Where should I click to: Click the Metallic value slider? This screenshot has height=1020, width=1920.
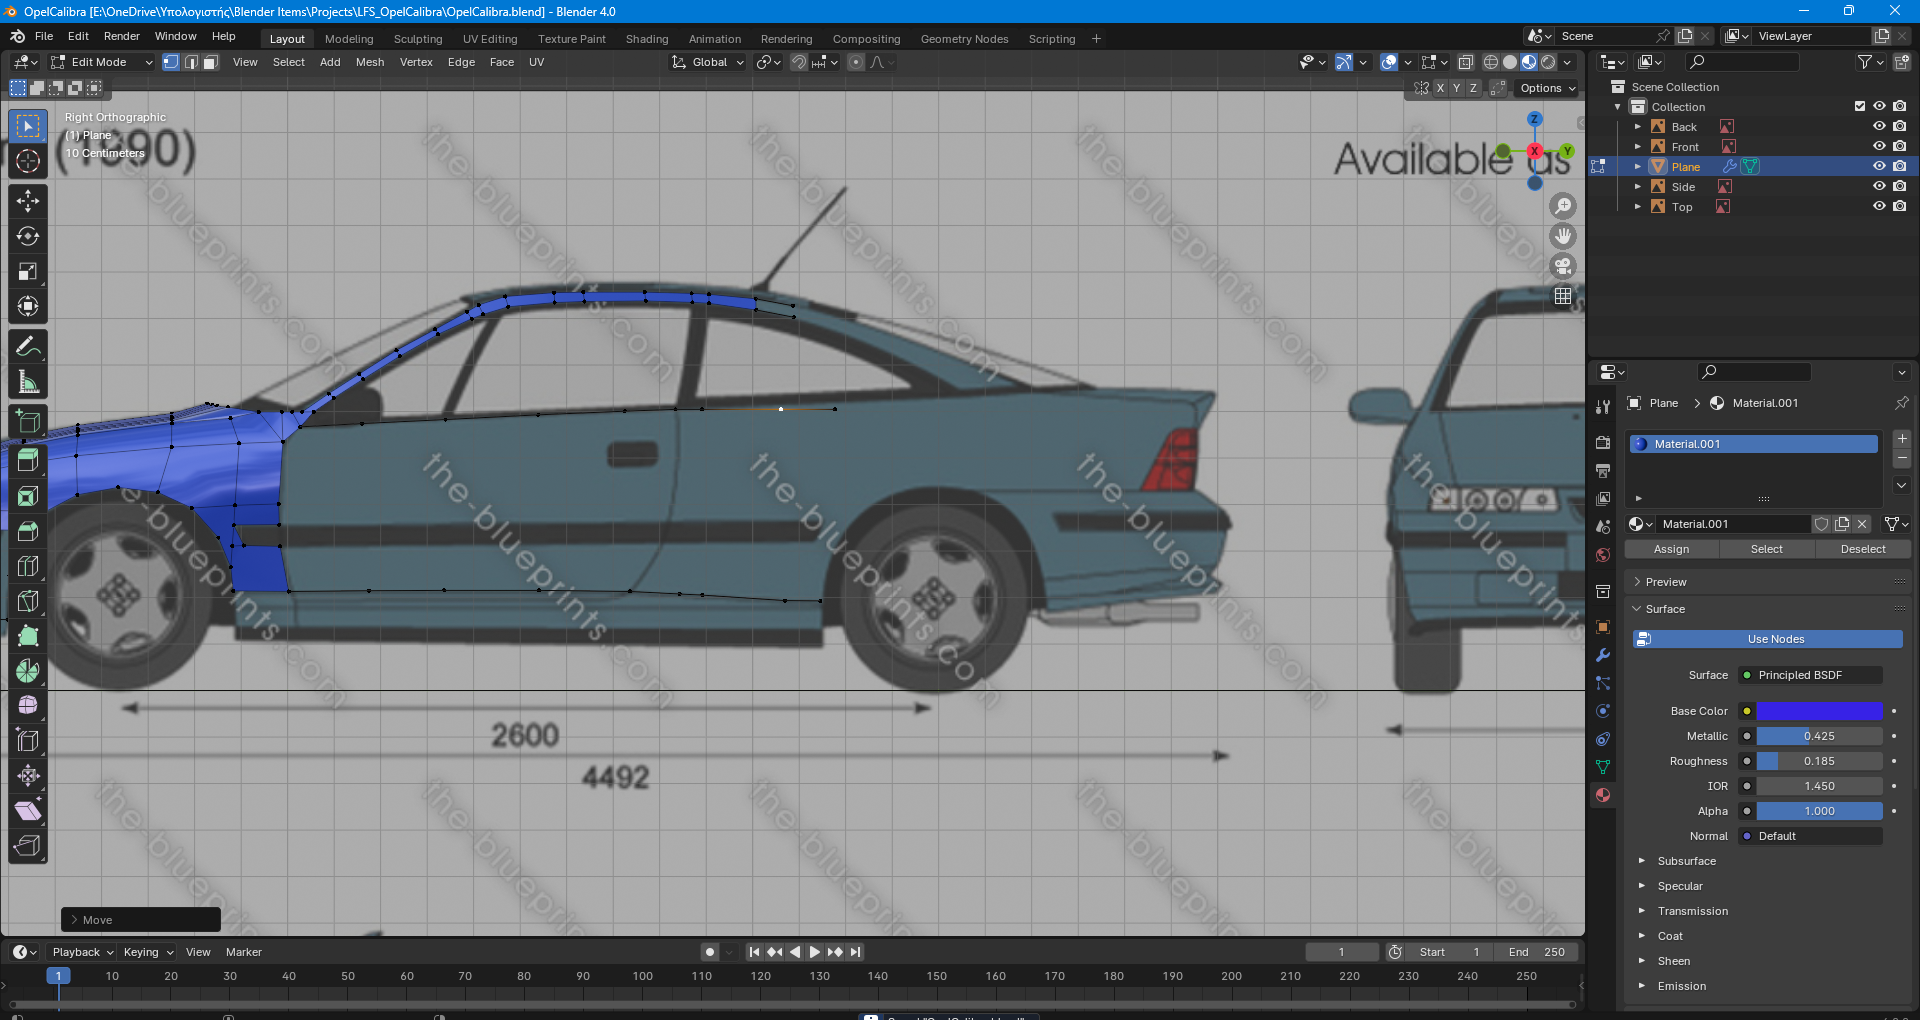pos(1820,736)
